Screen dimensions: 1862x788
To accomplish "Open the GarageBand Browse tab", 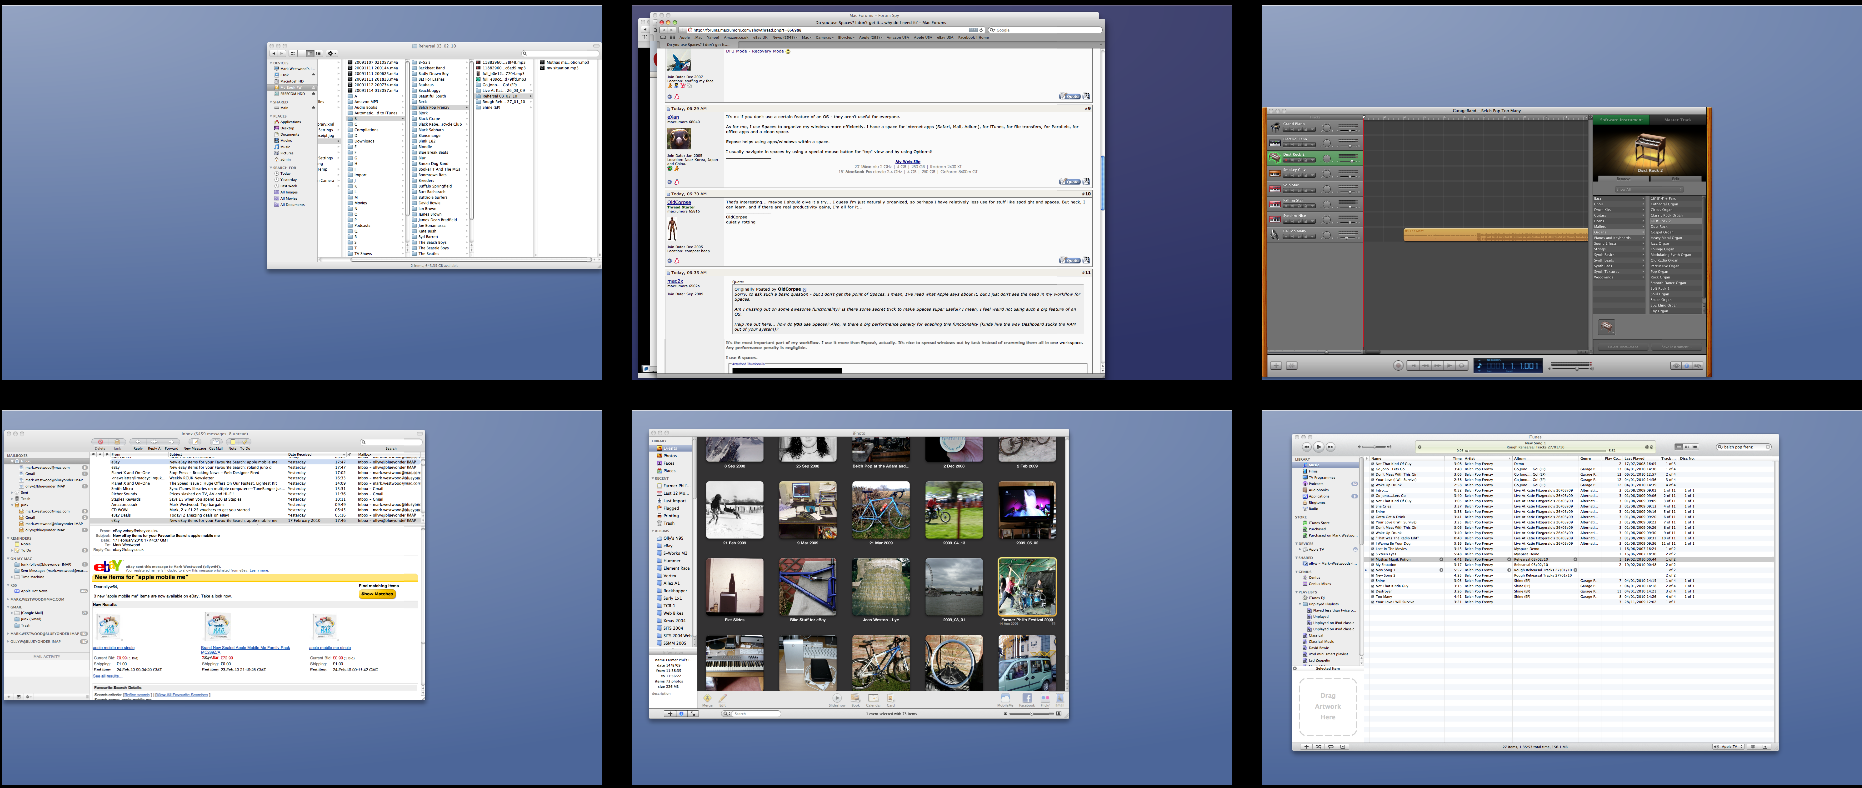I will (1623, 179).
